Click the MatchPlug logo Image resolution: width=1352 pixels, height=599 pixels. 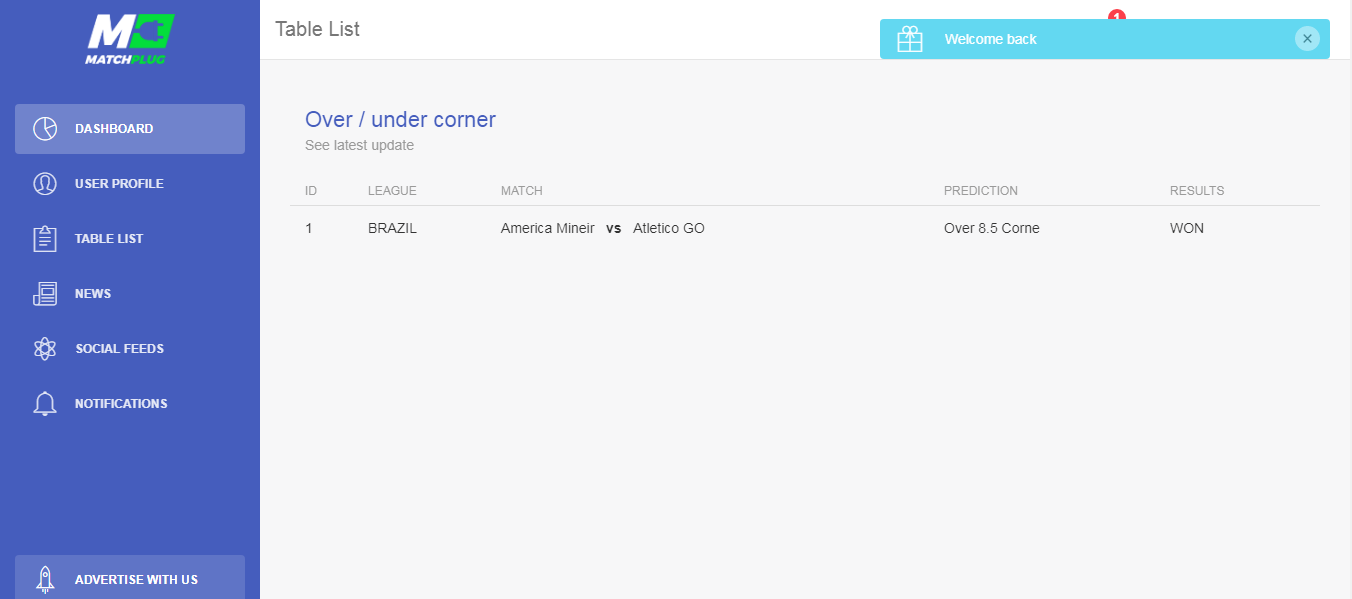[x=130, y=39]
